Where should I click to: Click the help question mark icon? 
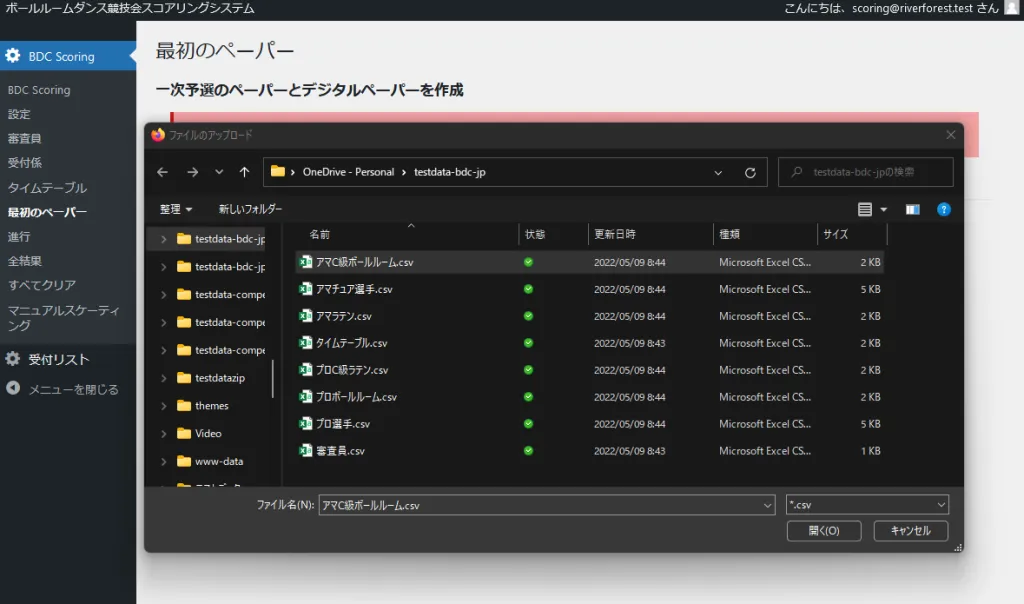pos(943,209)
